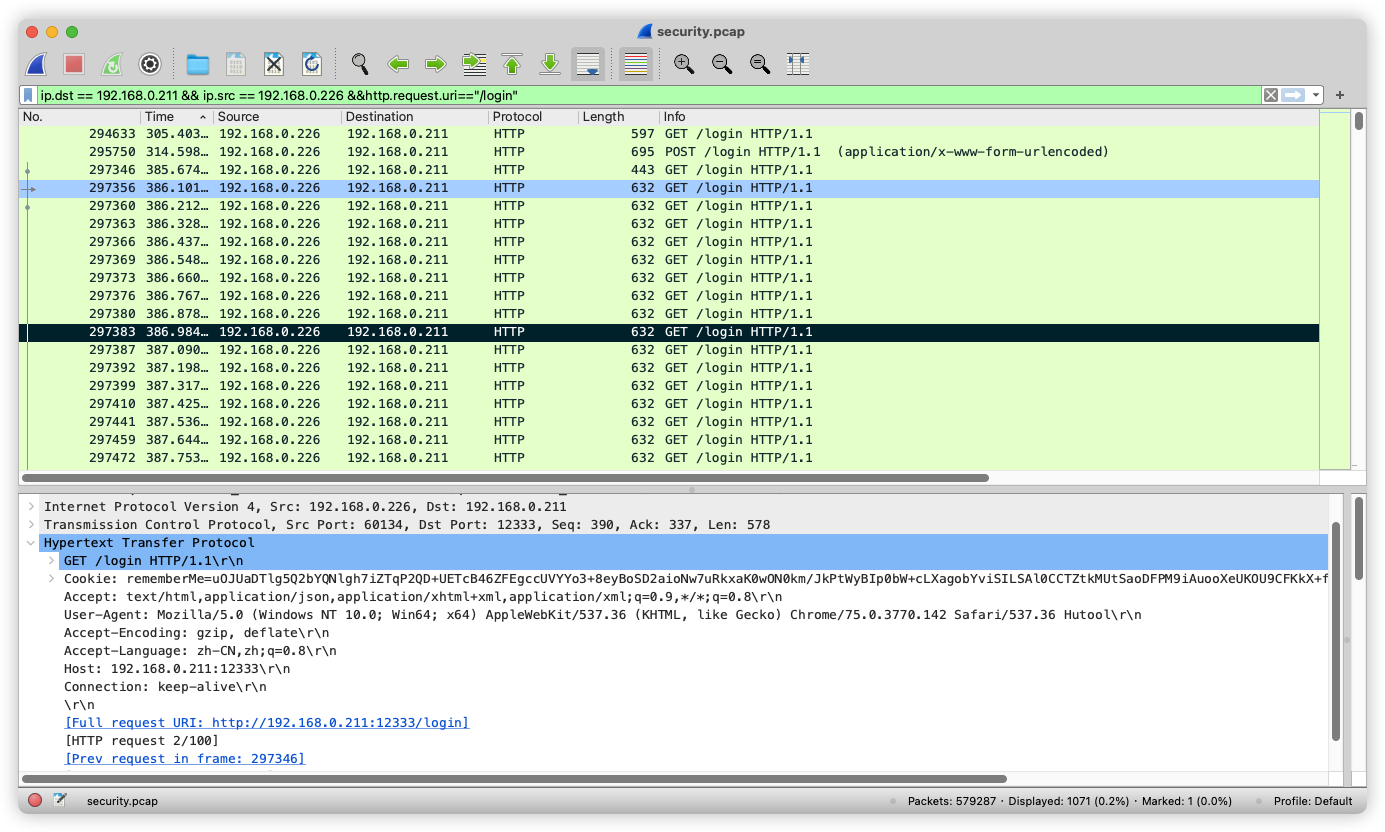This screenshot has width=1385, height=832.
Task: Open display filter bookmarks
Action: pos(29,95)
